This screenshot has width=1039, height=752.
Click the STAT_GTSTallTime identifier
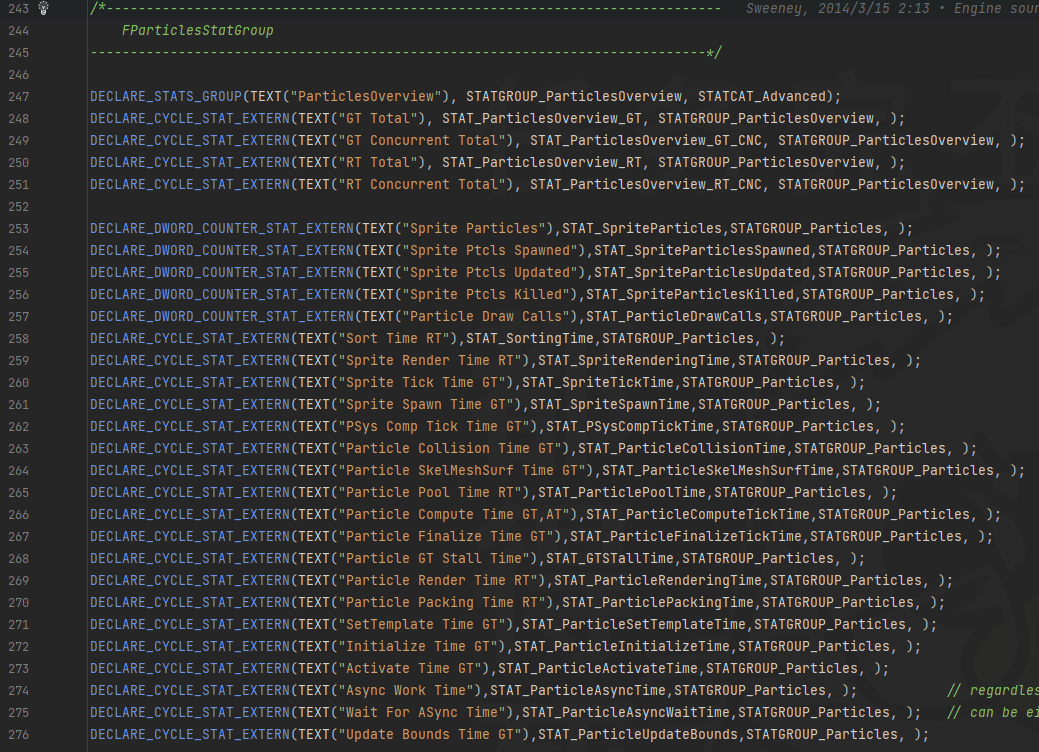610,559
